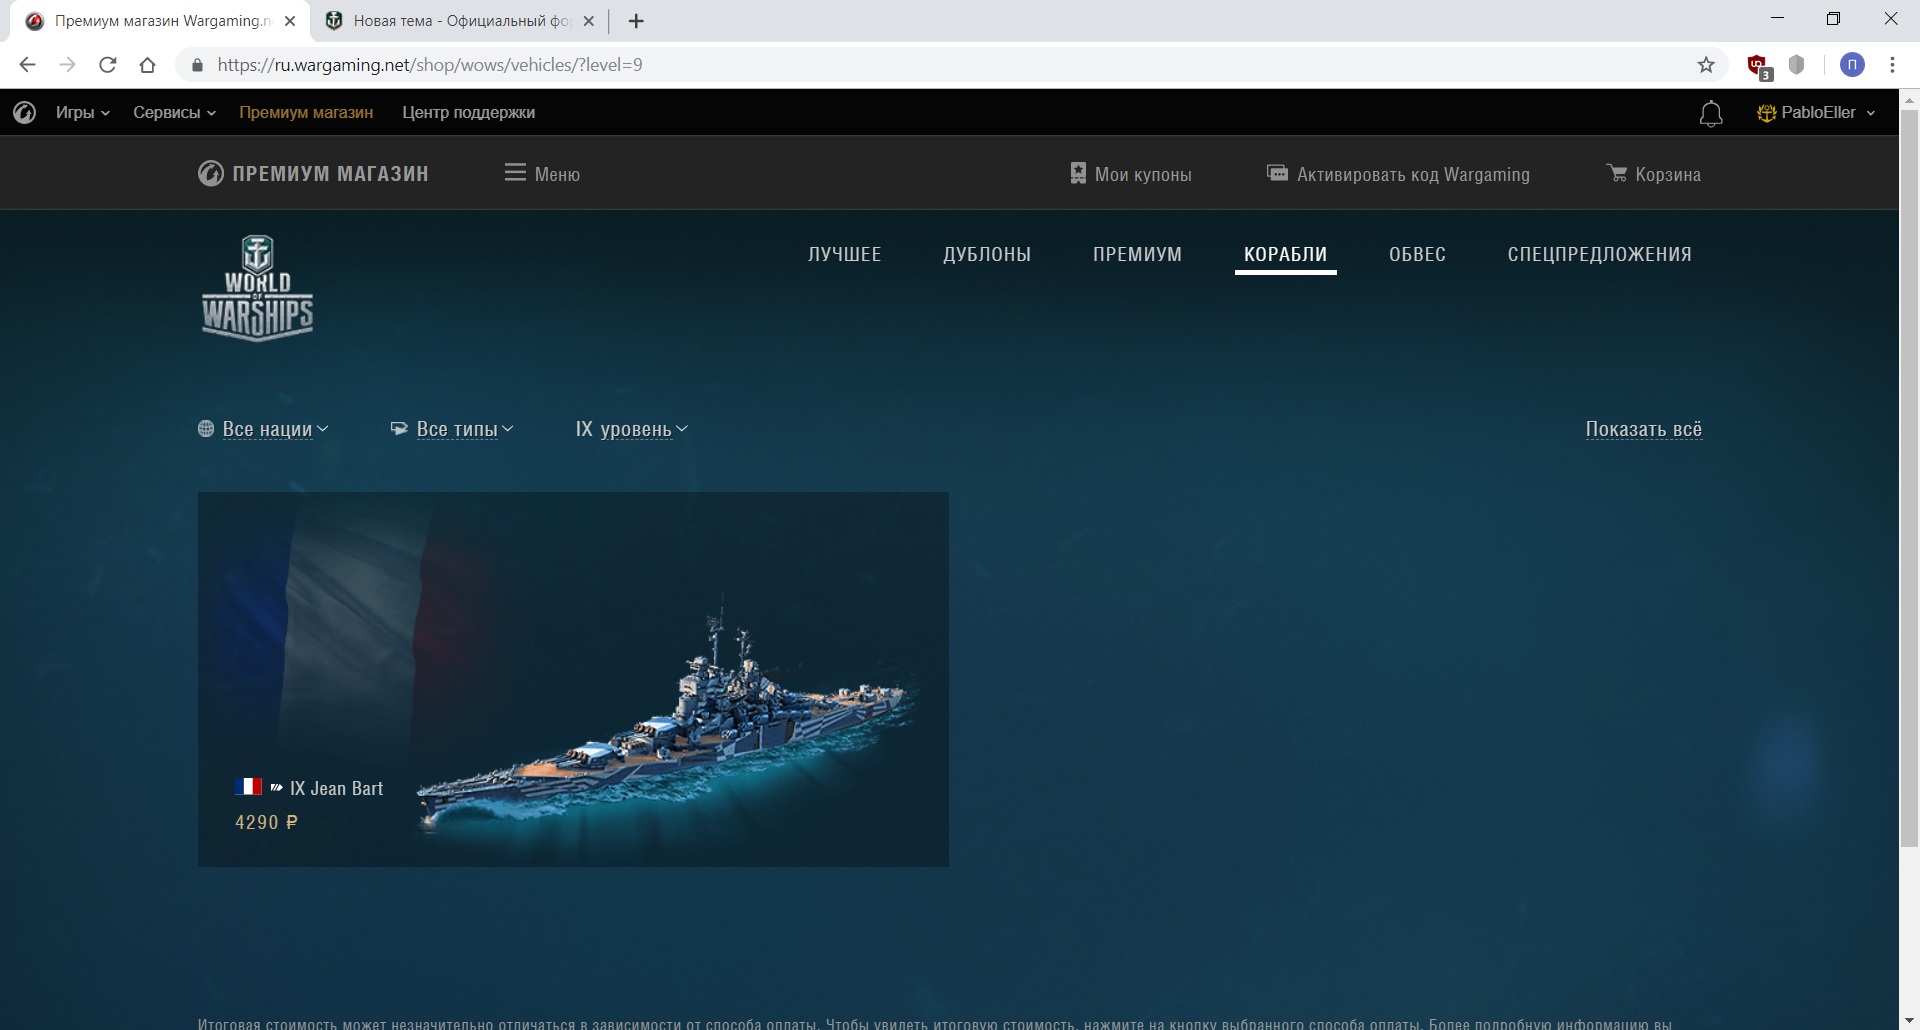Switch to the ОБВЕС tab

point(1417,254)
